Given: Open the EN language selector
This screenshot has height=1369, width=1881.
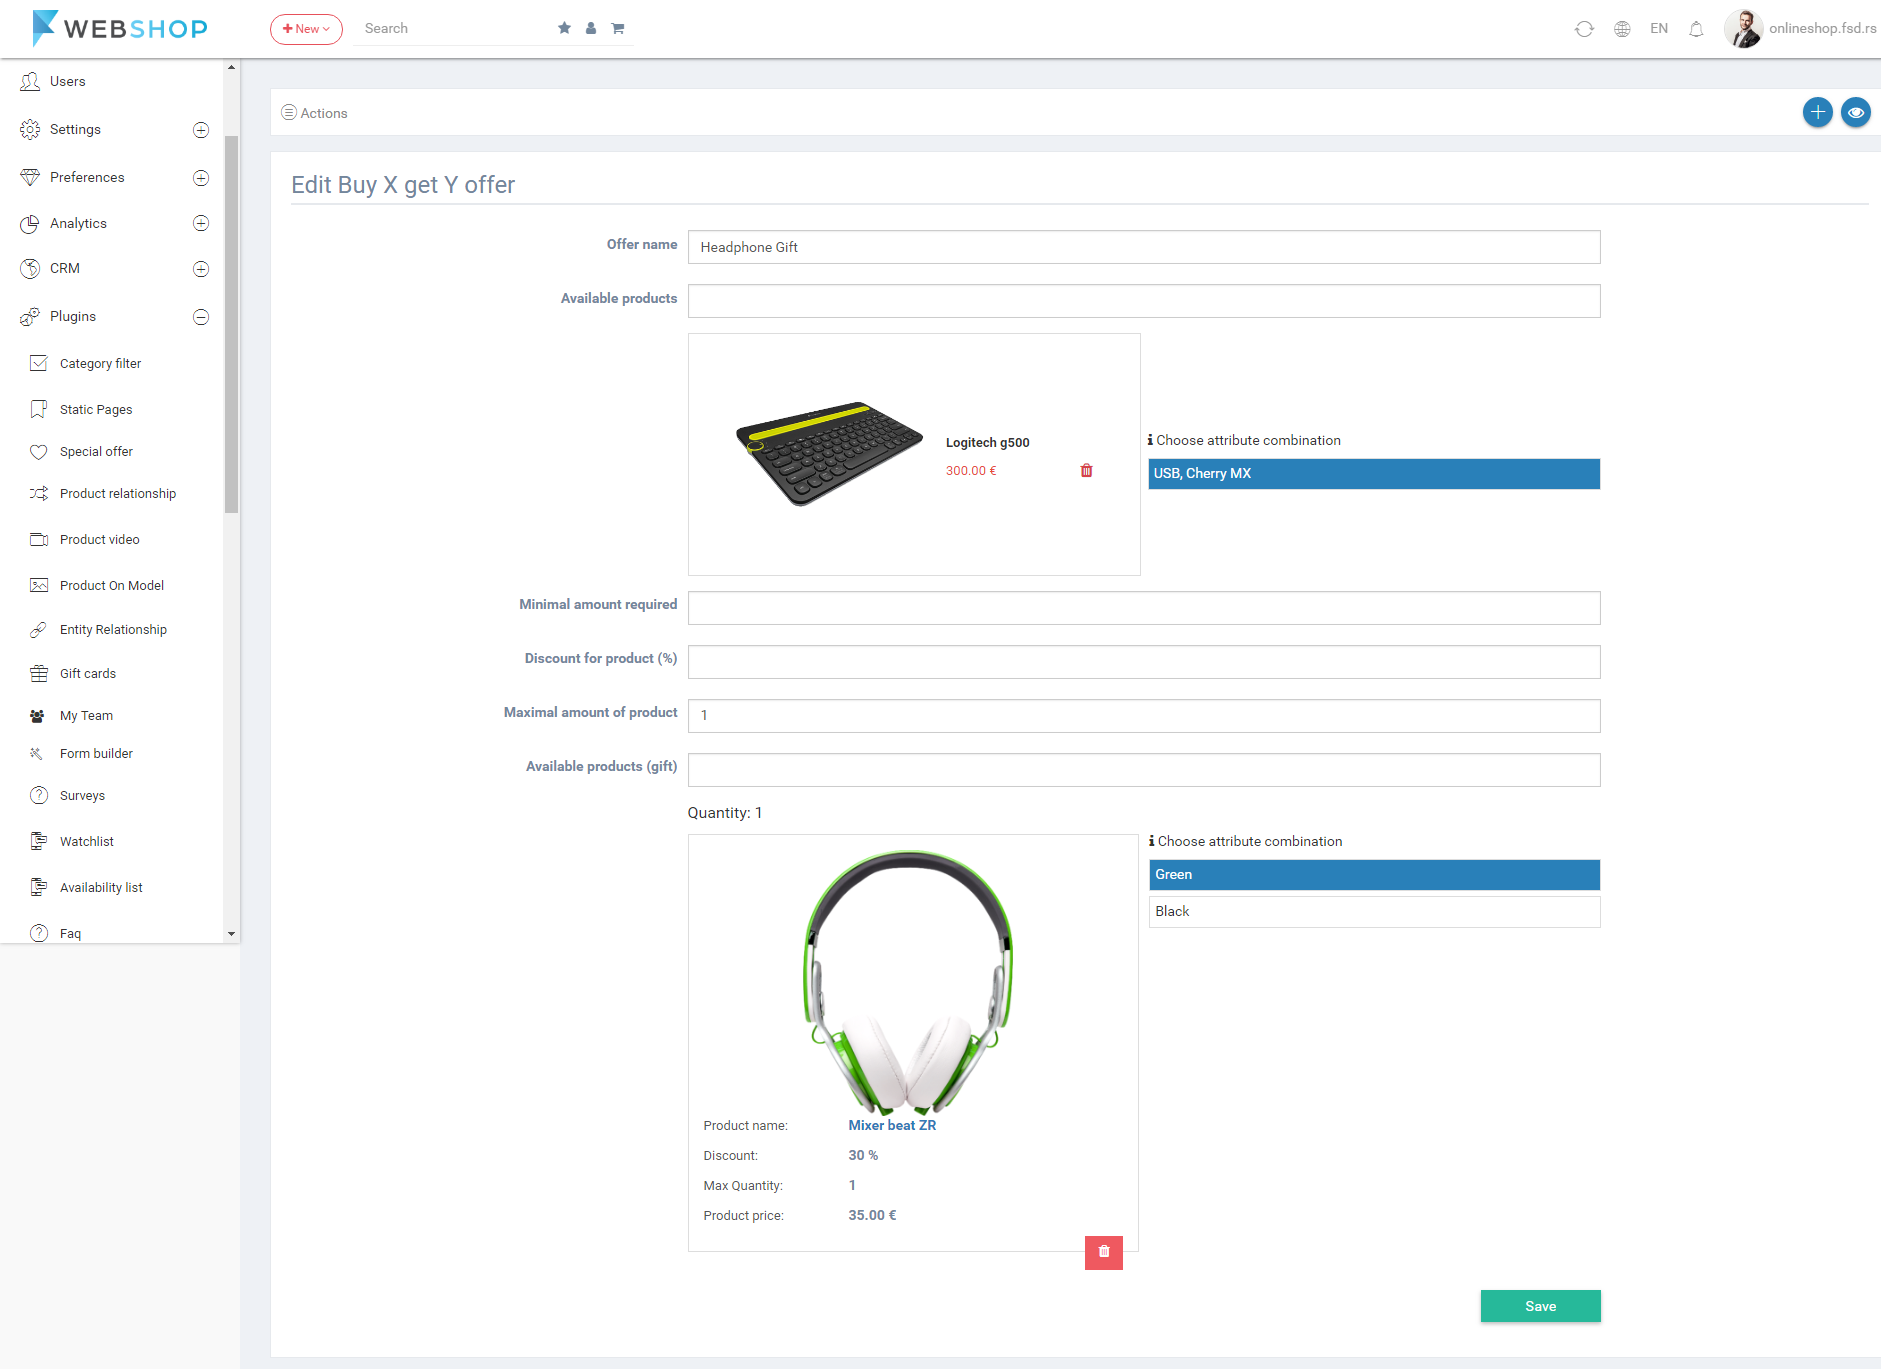Looking at the screenshot, I should pos(1659,28).
